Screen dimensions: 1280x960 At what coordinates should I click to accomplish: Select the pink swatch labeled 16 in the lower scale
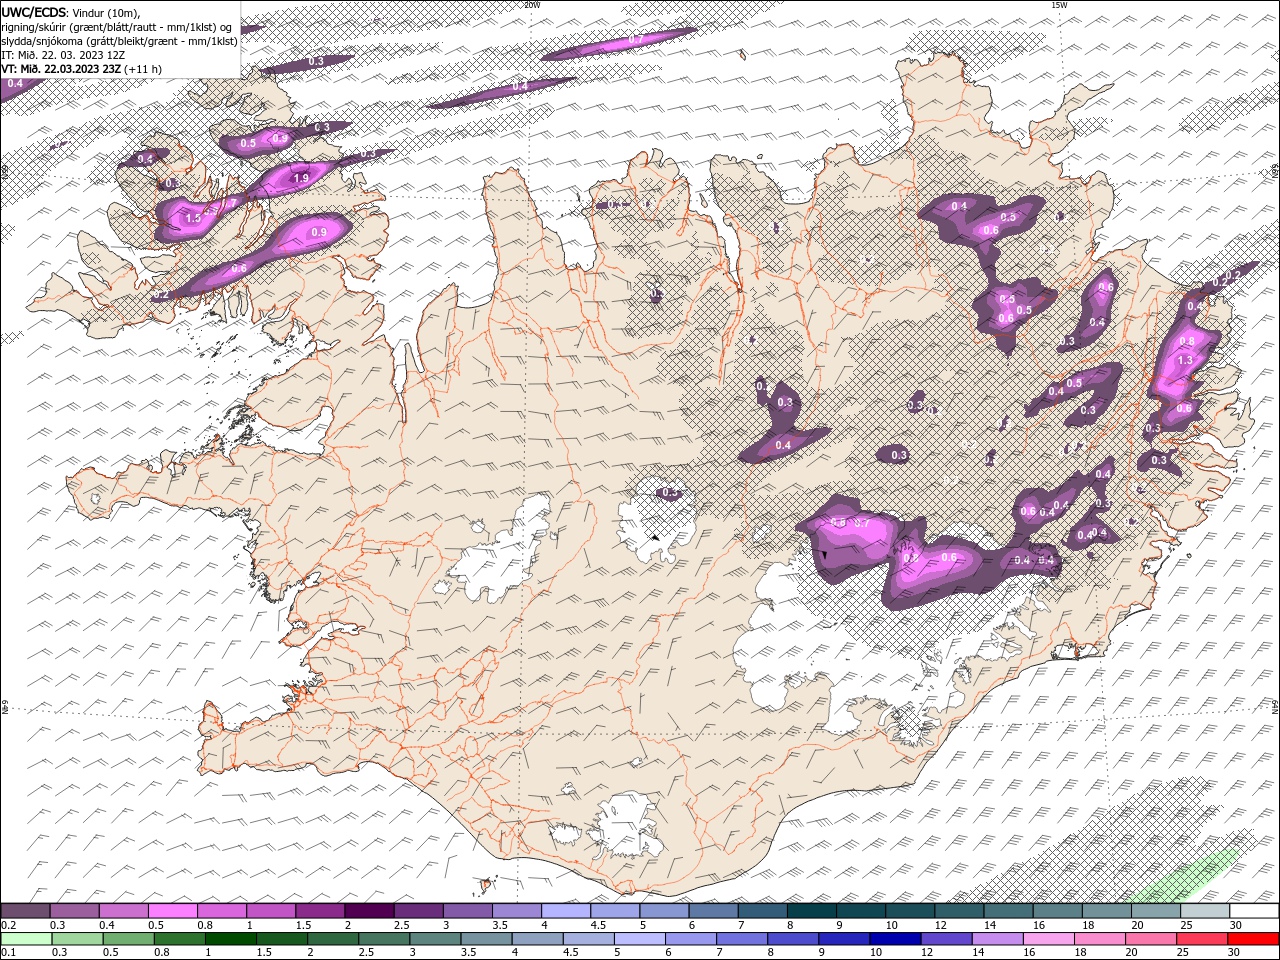click(1048, 939)
